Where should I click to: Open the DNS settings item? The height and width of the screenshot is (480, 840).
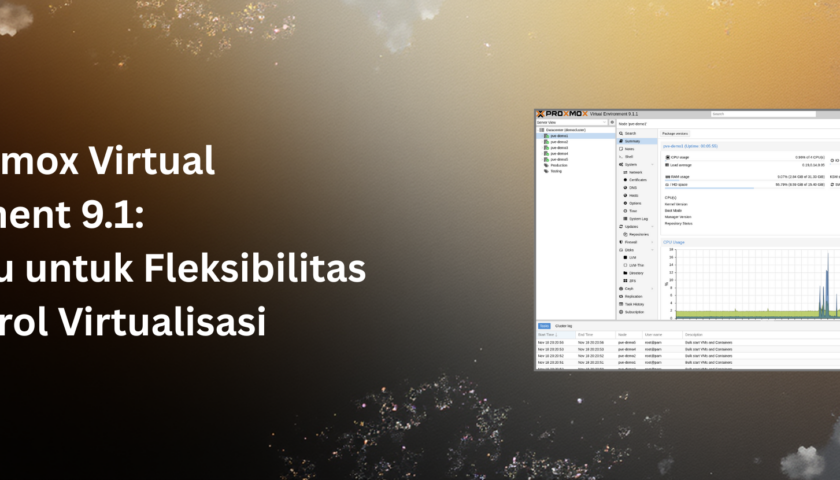click(632, 187)
